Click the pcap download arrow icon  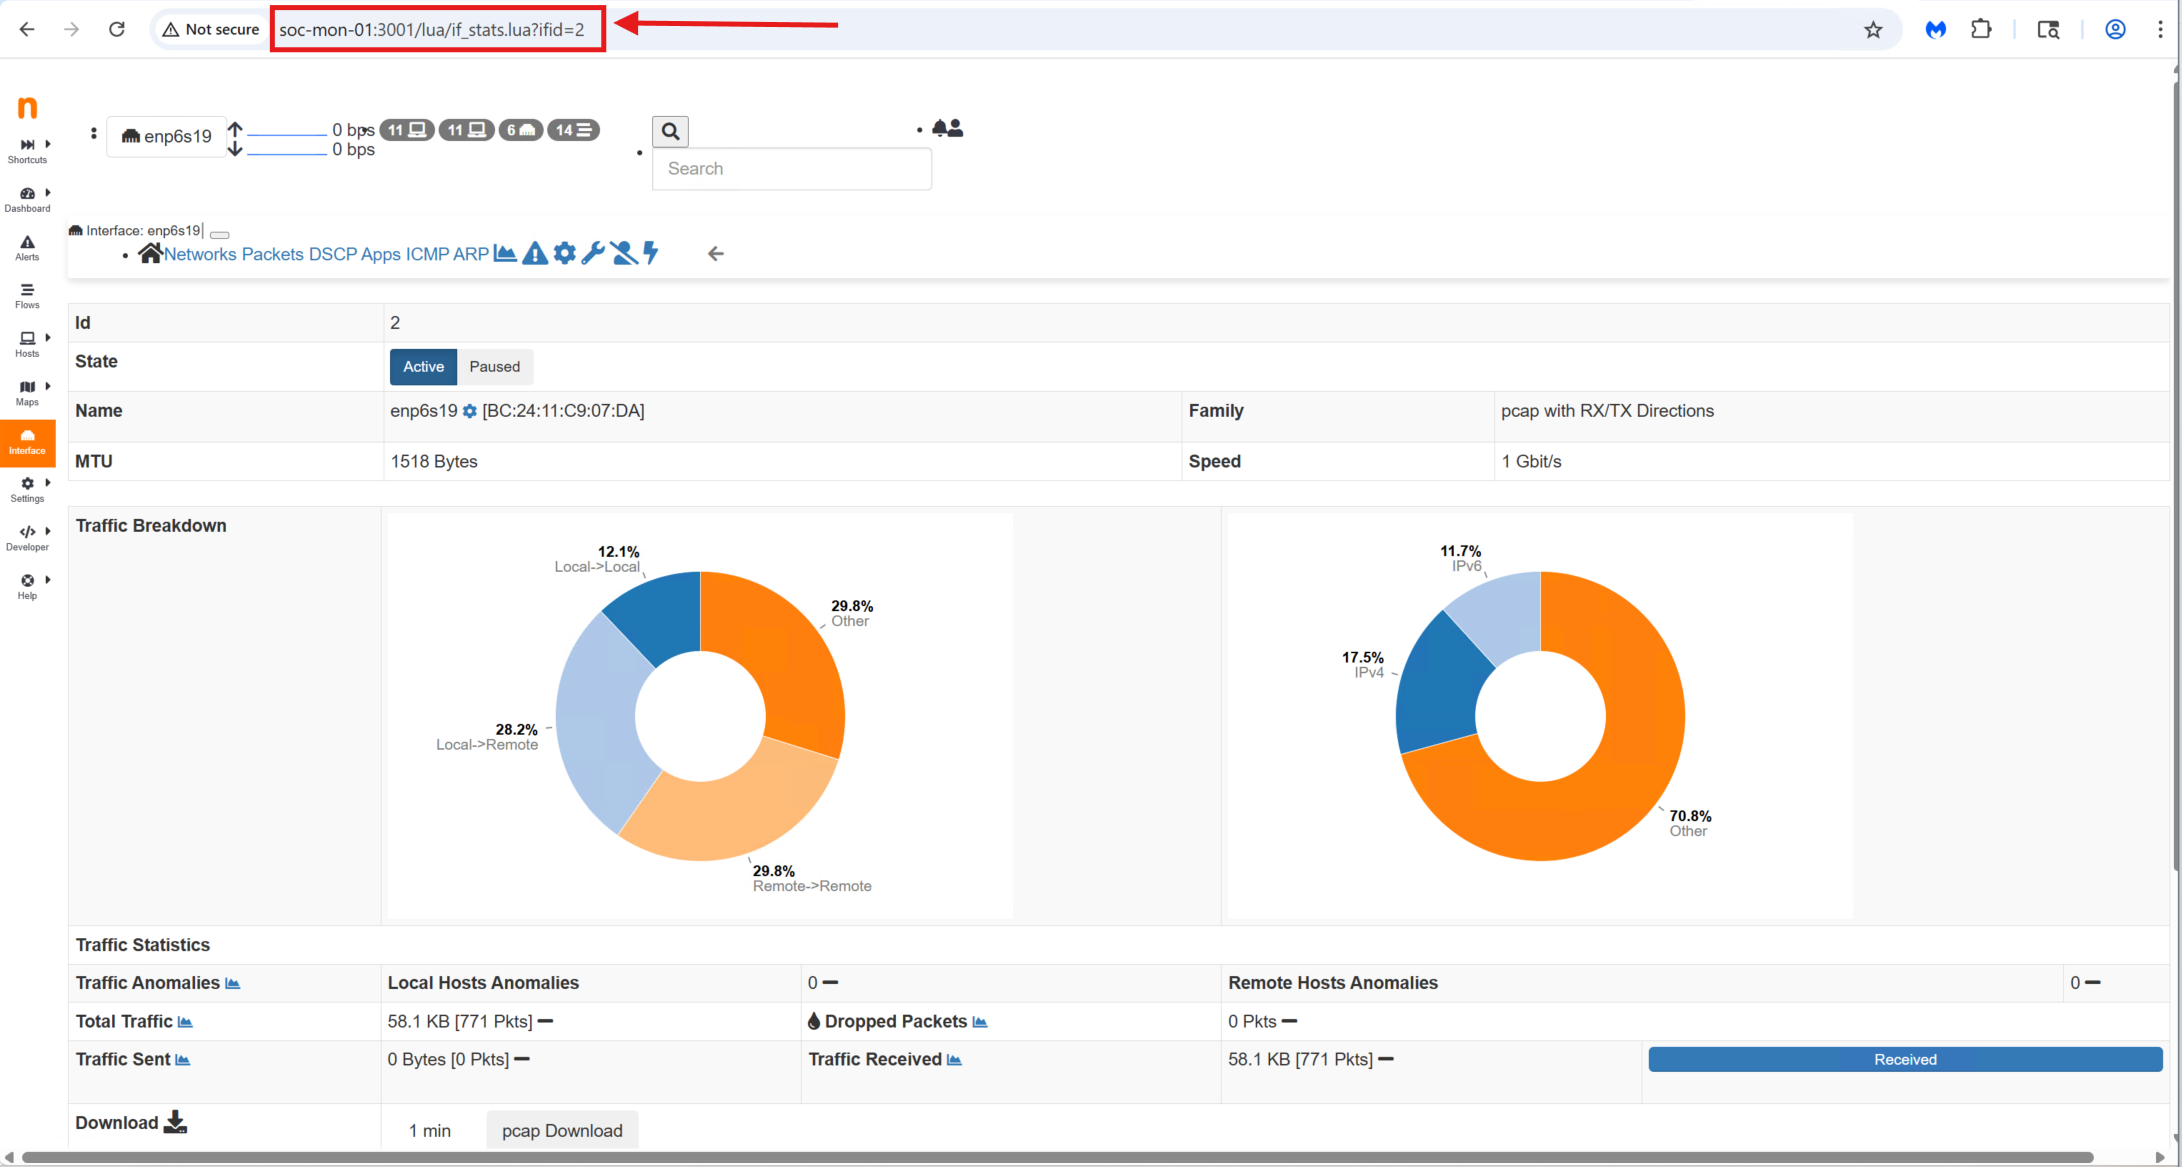175,1122
